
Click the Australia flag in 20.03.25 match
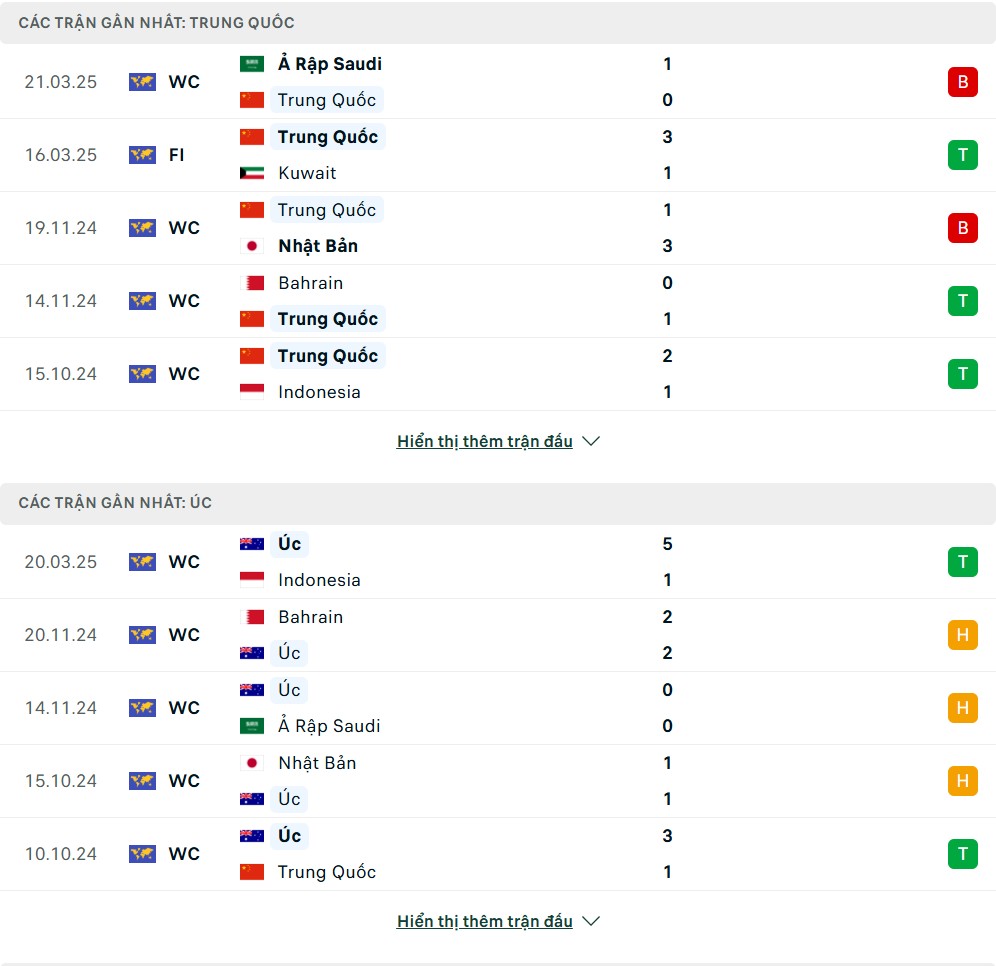tap(252, 544)
